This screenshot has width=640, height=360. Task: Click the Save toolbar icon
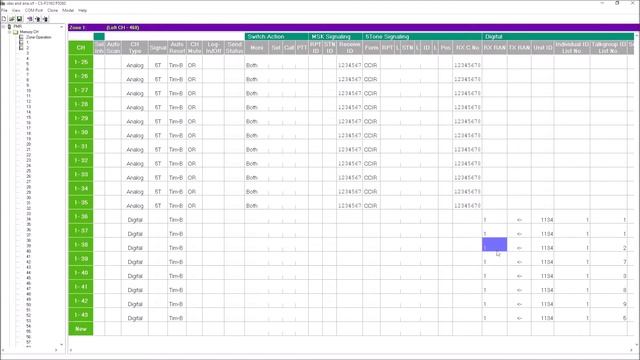[x=19, y=19]
